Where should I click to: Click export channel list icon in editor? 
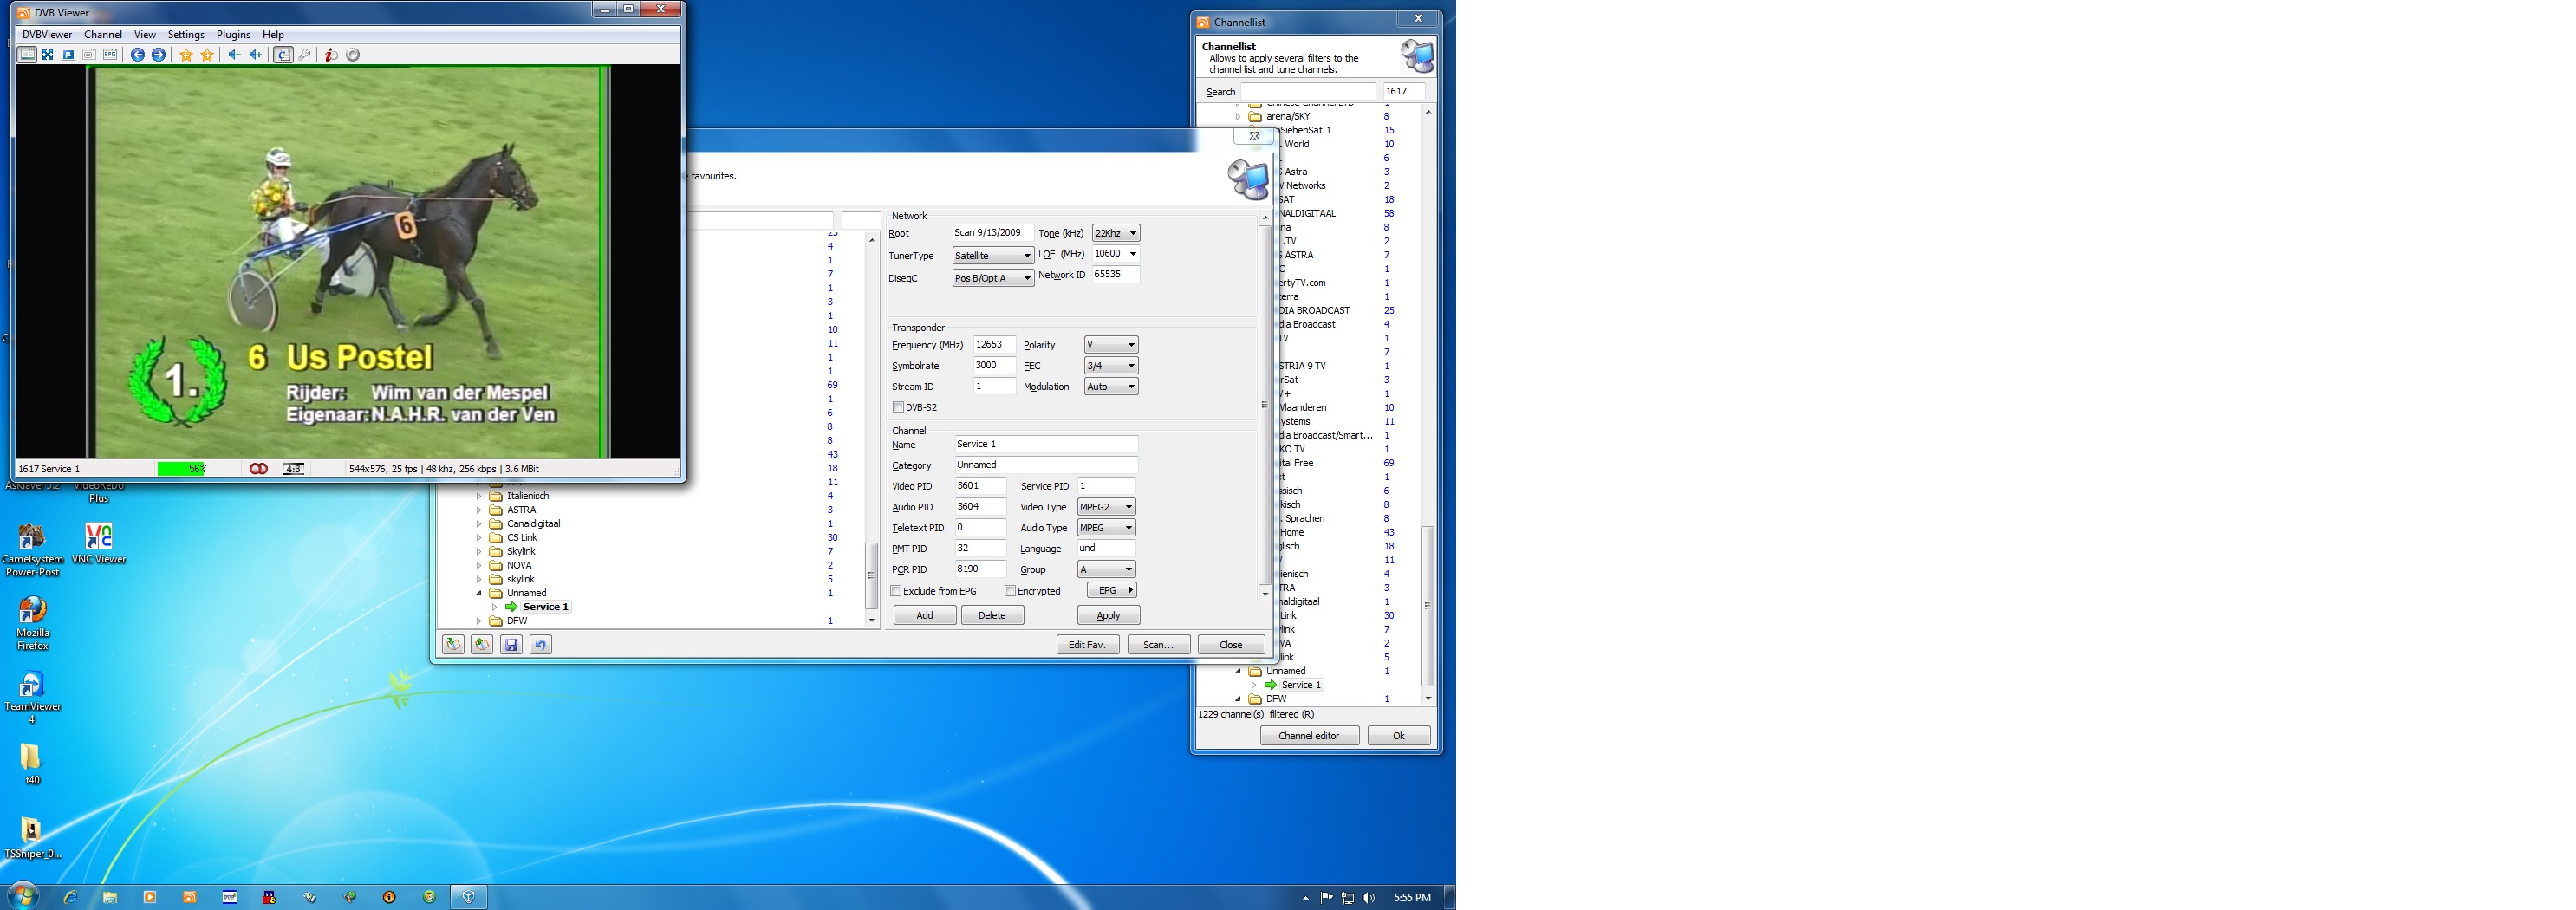pos(482,645)
